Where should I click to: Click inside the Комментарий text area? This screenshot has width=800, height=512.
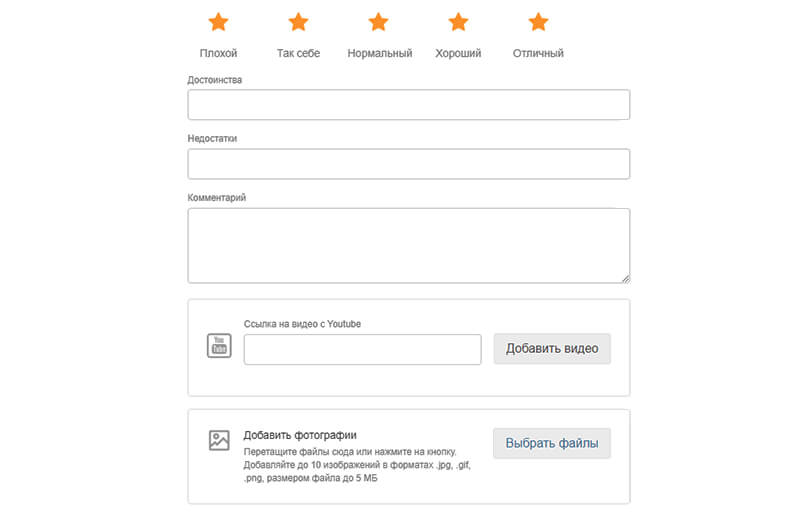tap(408, 245)
